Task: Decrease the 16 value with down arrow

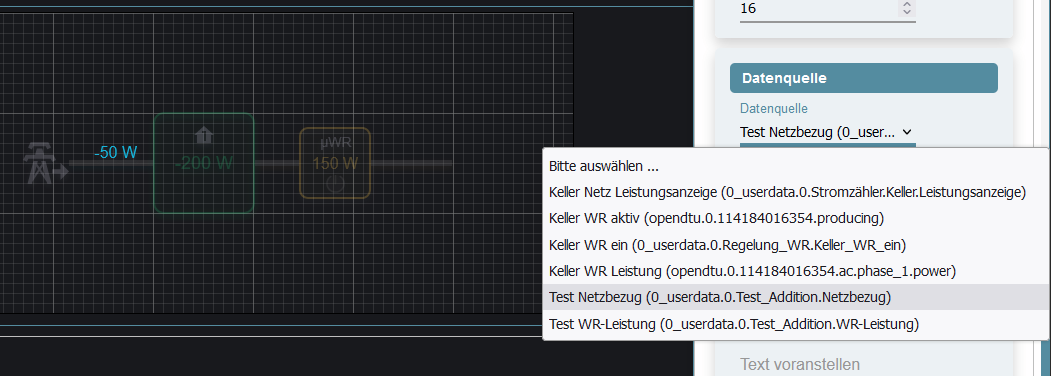Action: (907, 12)
